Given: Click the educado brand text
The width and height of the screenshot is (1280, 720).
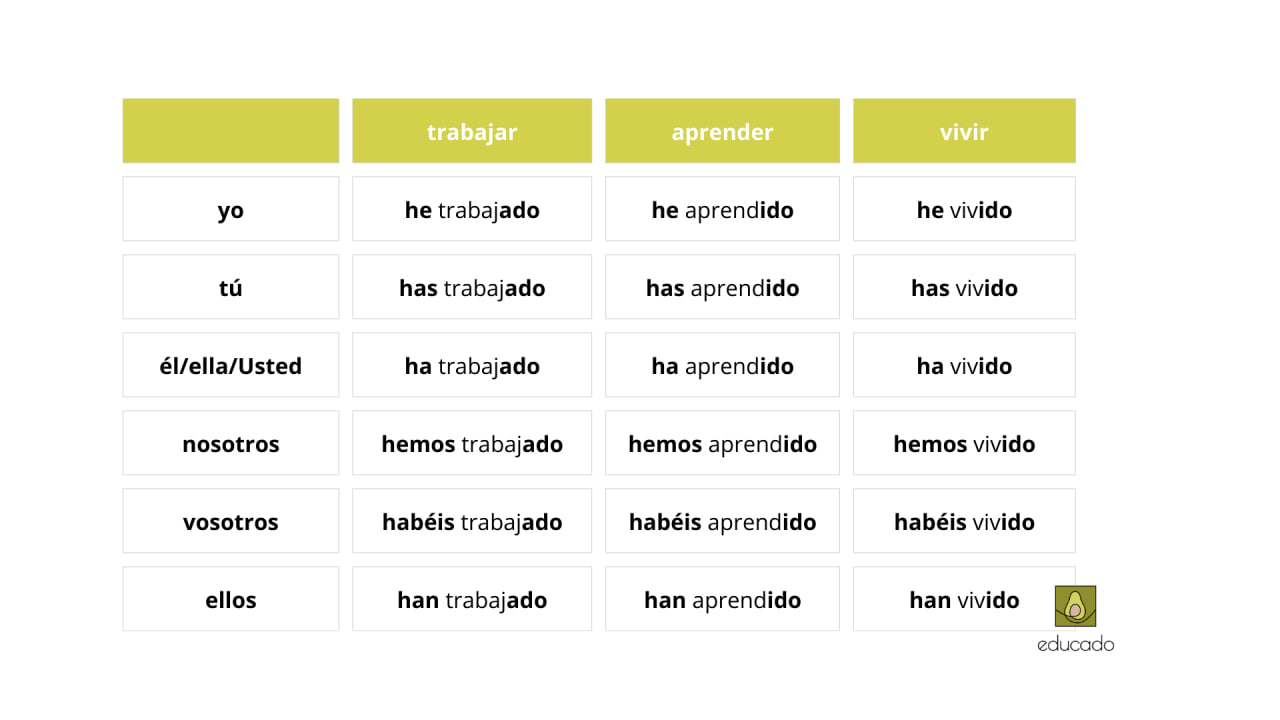Looking at the screenshot, I should pos(1075,644).
